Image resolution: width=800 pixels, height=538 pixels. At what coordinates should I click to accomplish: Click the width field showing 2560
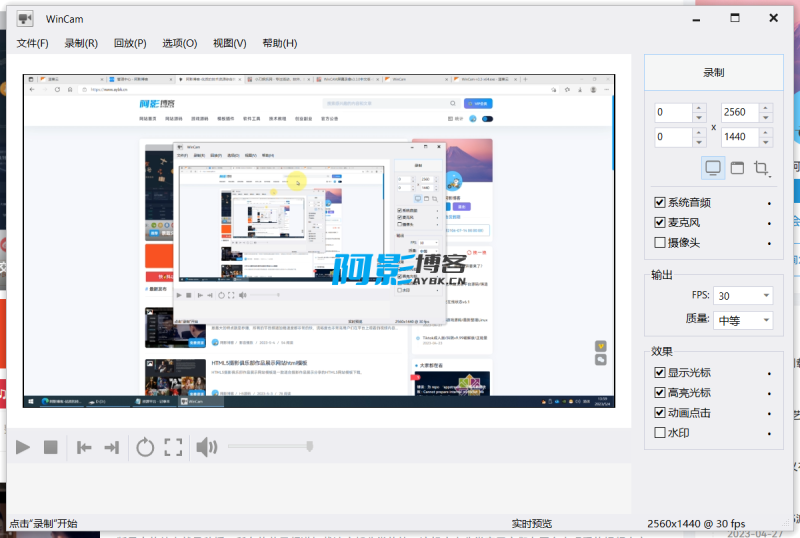click(x=740, y=112)
